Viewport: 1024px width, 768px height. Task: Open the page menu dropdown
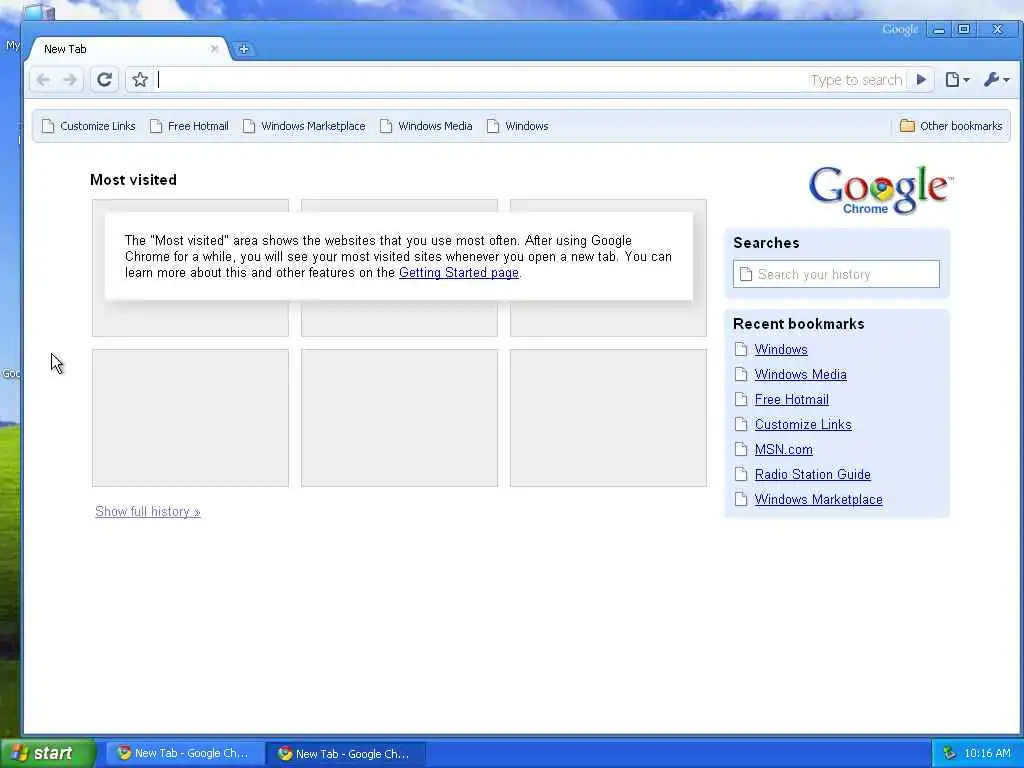point(957,80)
